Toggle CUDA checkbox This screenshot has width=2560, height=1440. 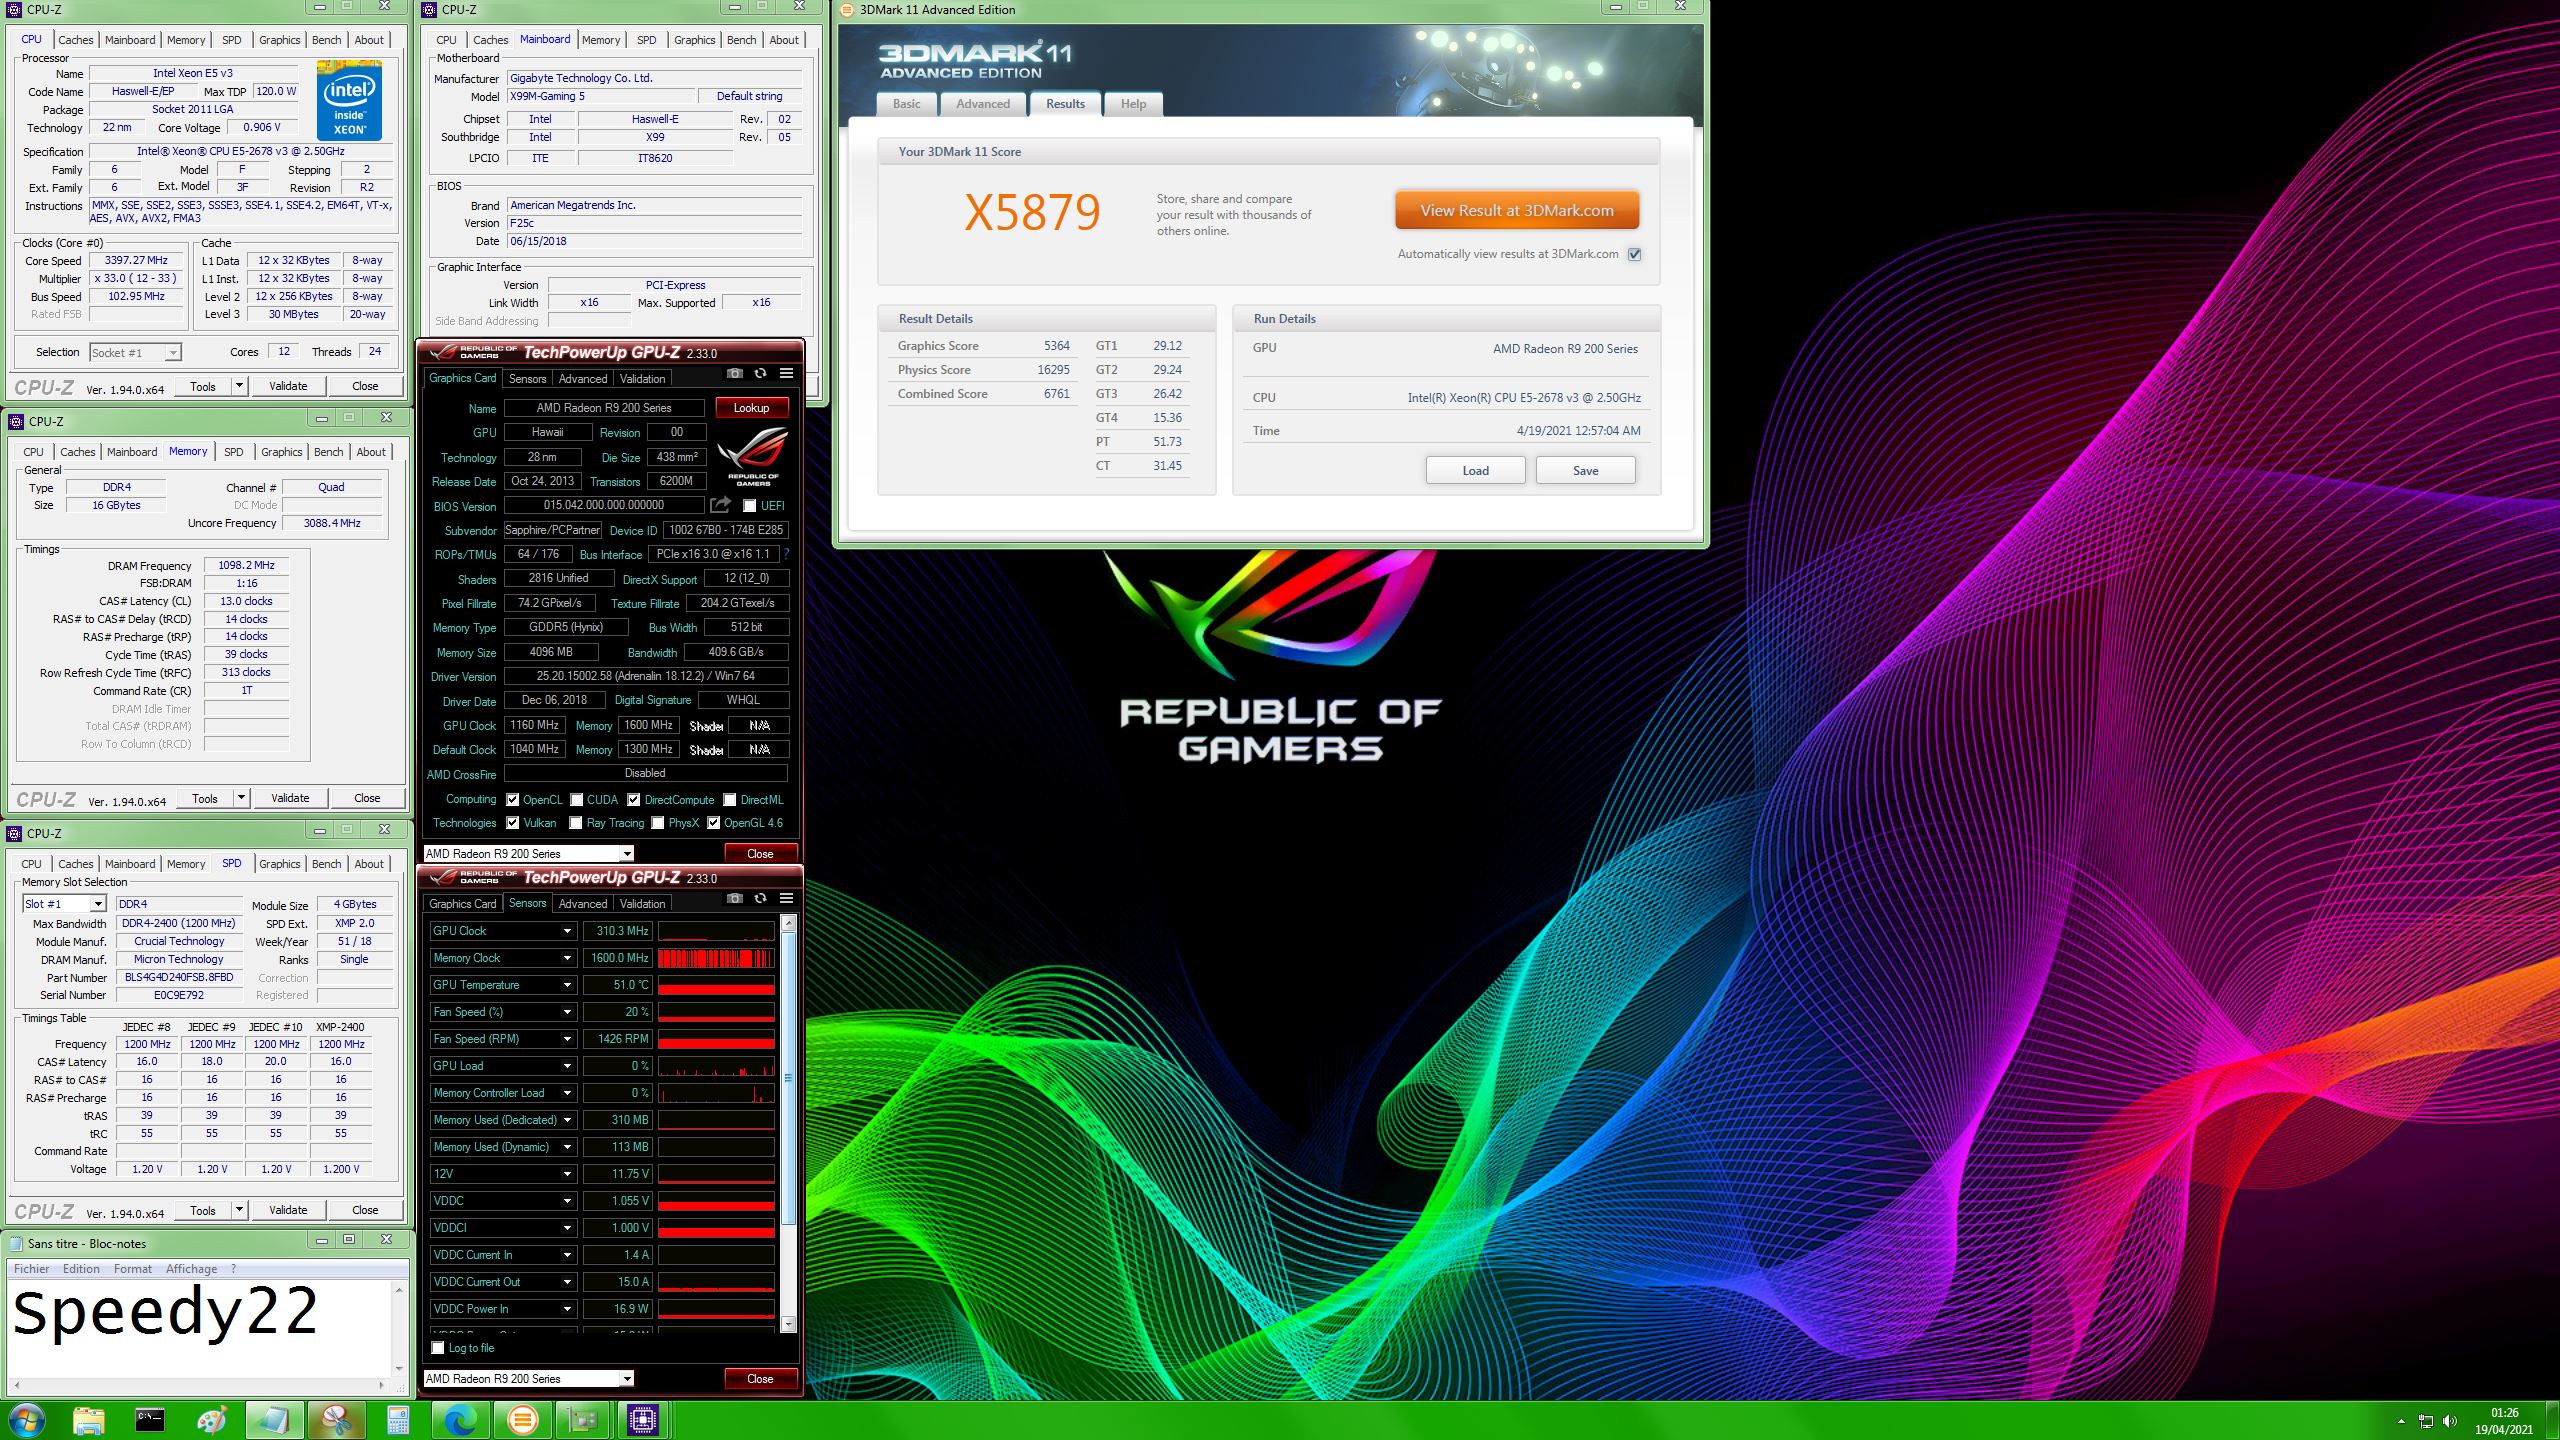tap(577, 800)
